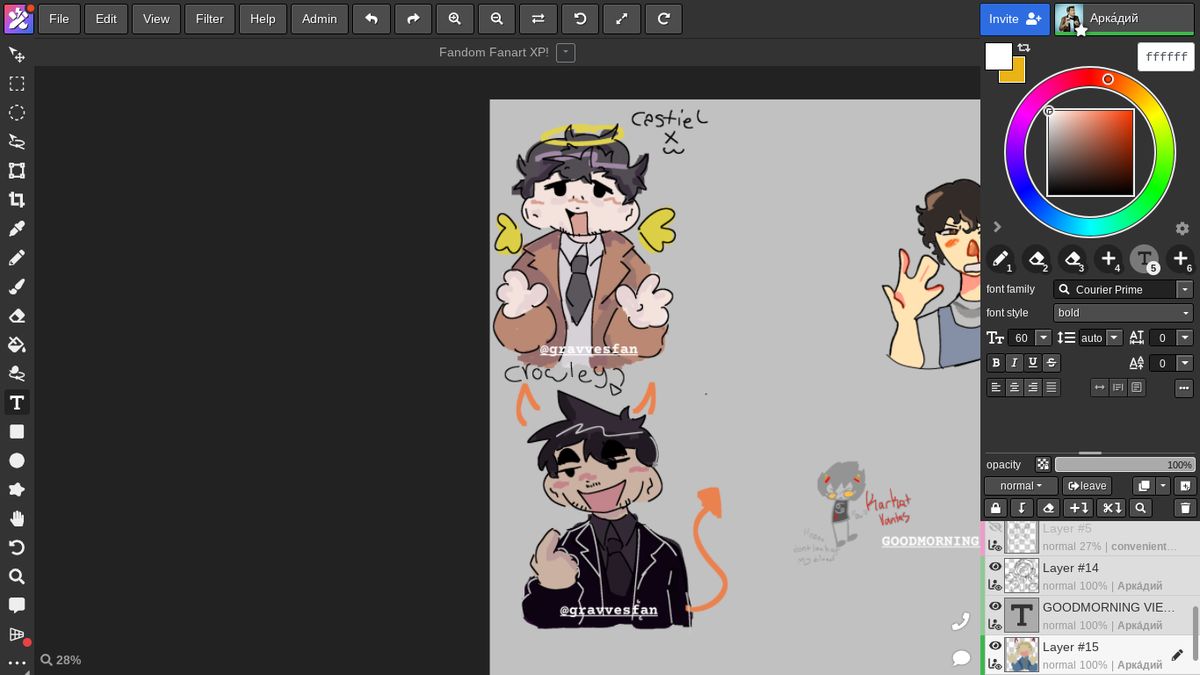
Task: Open the chat bubble icon on canvas
Action: (961, 657)
